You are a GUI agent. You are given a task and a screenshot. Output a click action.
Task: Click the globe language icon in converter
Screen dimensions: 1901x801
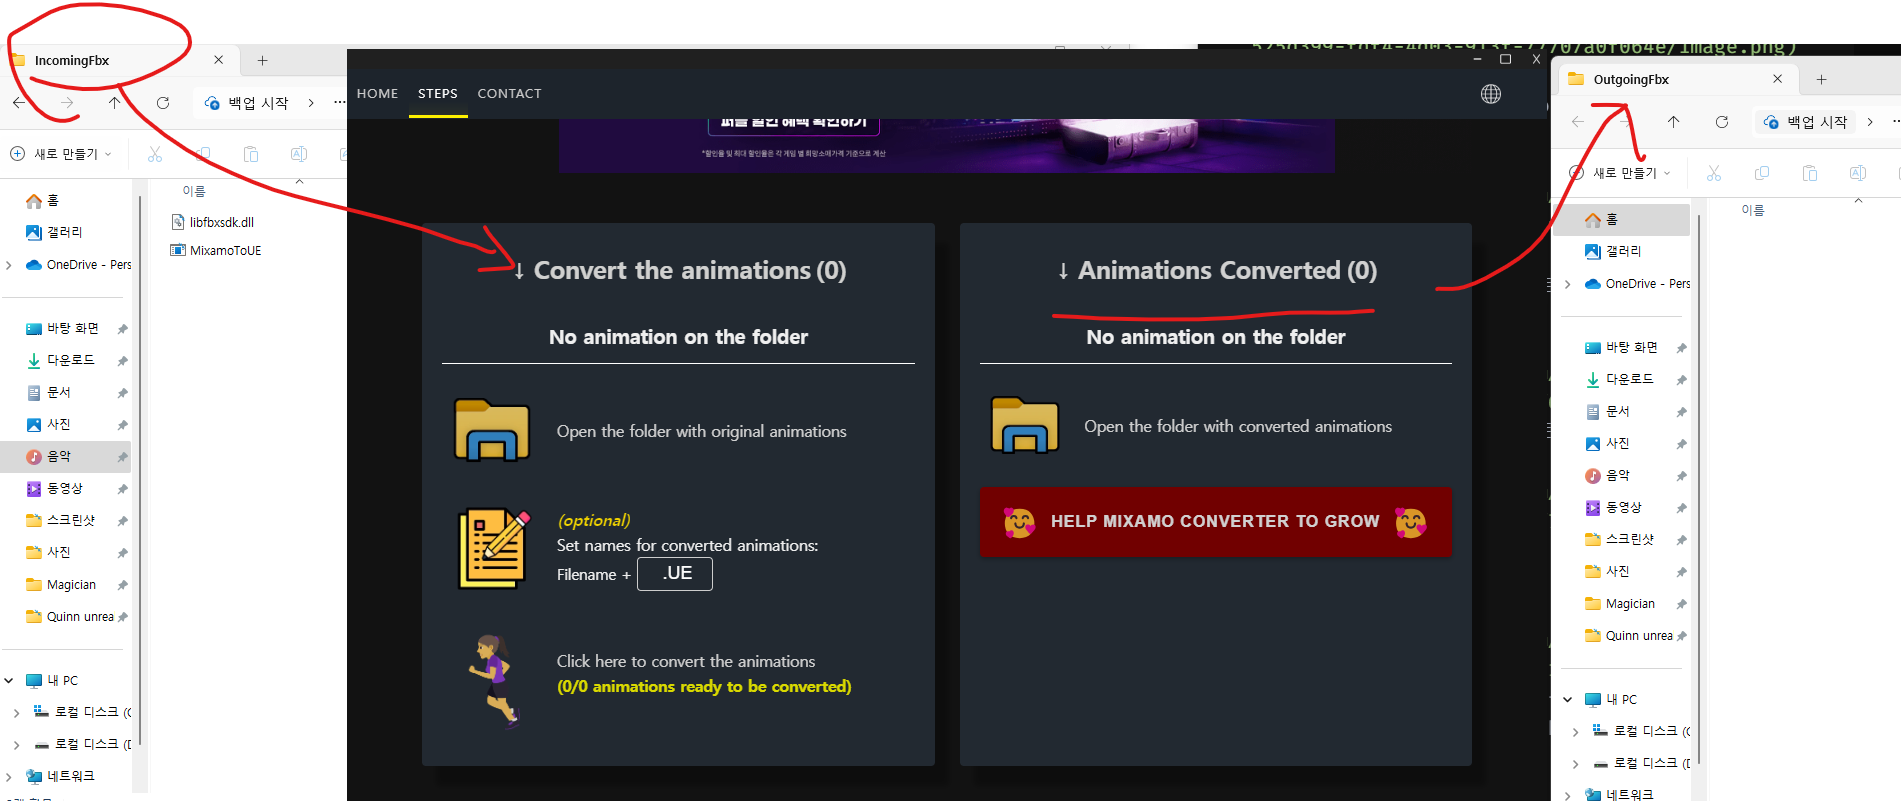tap(1491, 94)
